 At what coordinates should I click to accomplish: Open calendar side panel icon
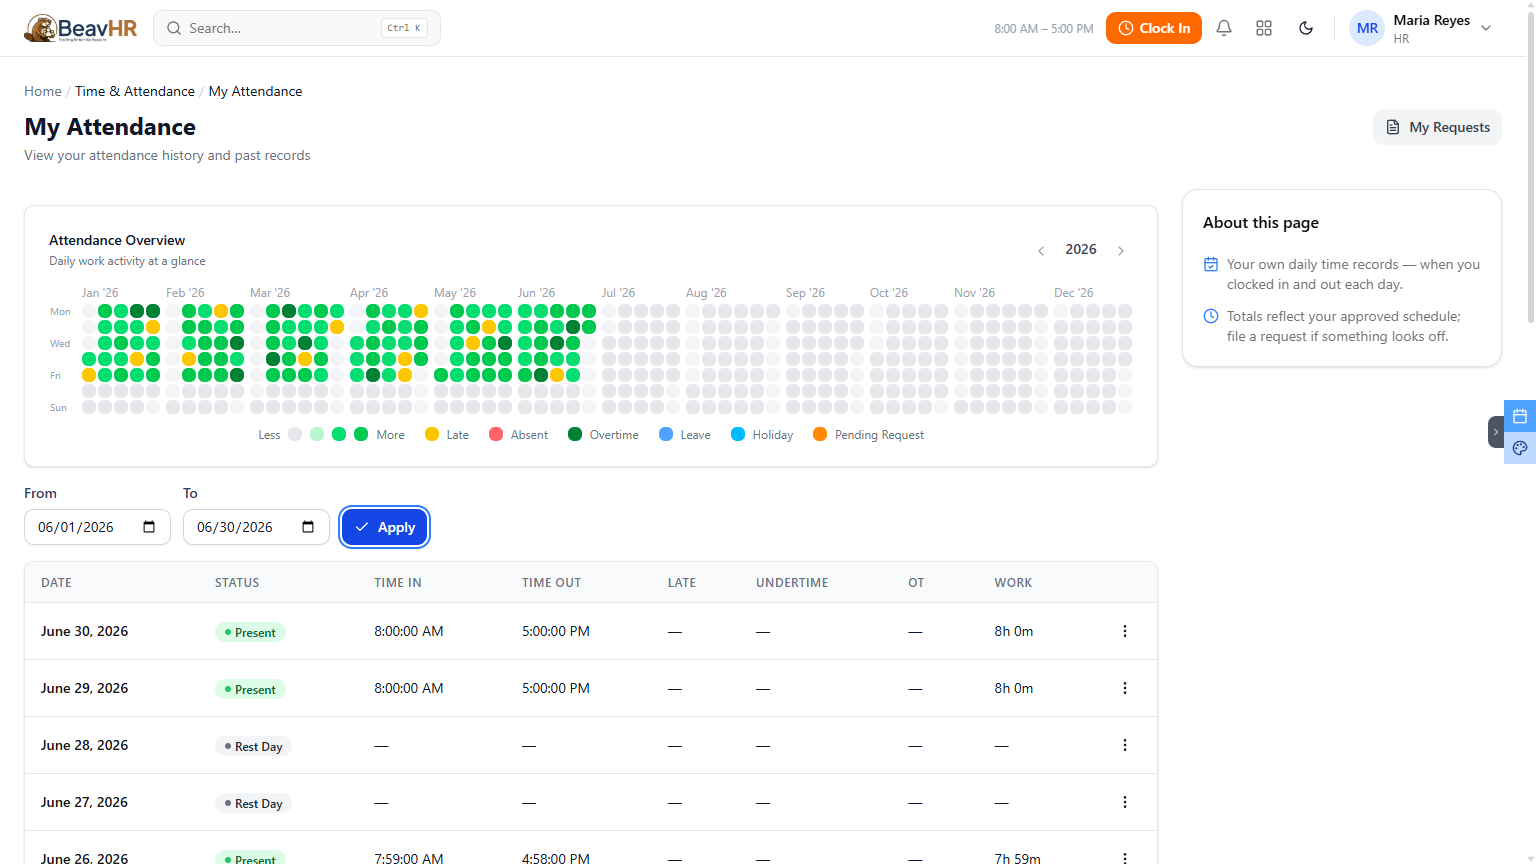[x=1520, y=416]
